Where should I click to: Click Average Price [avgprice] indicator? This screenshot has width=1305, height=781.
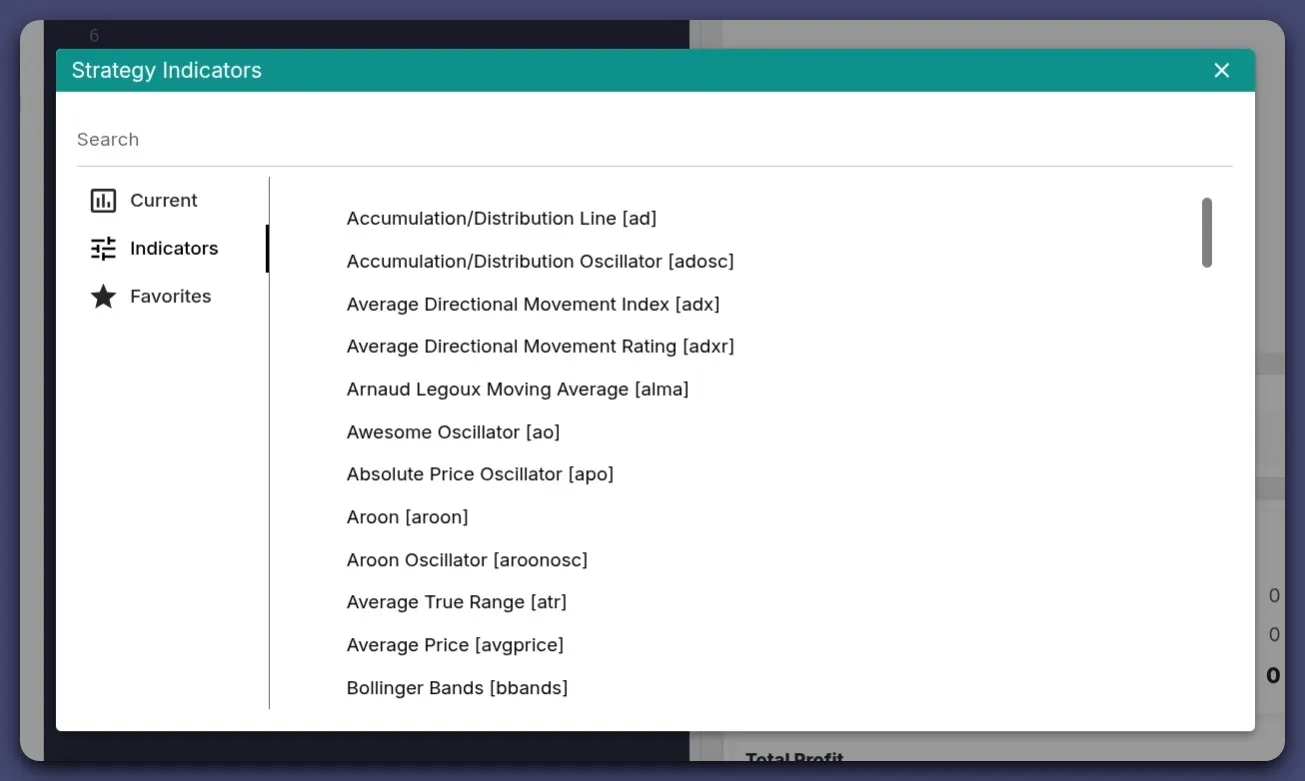[x=455, y=645]
